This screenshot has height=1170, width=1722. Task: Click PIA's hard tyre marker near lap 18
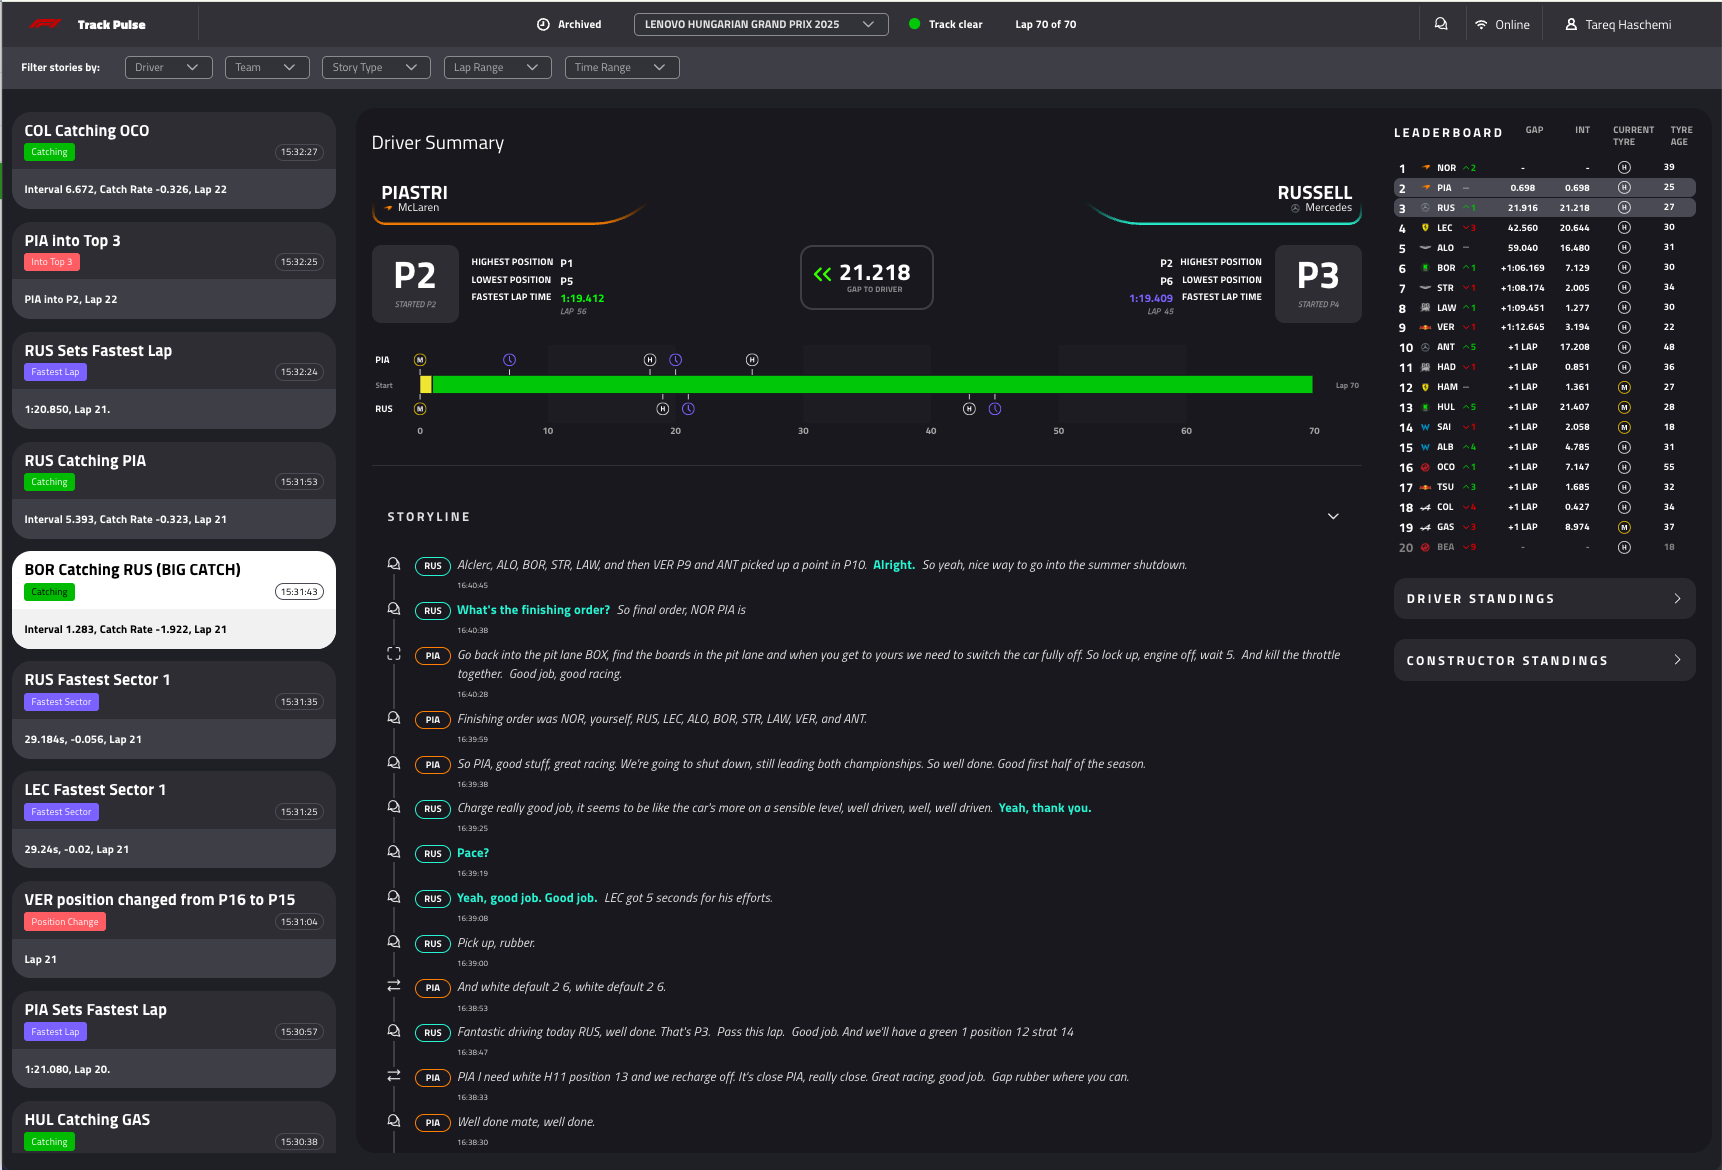tap(650, 360)
